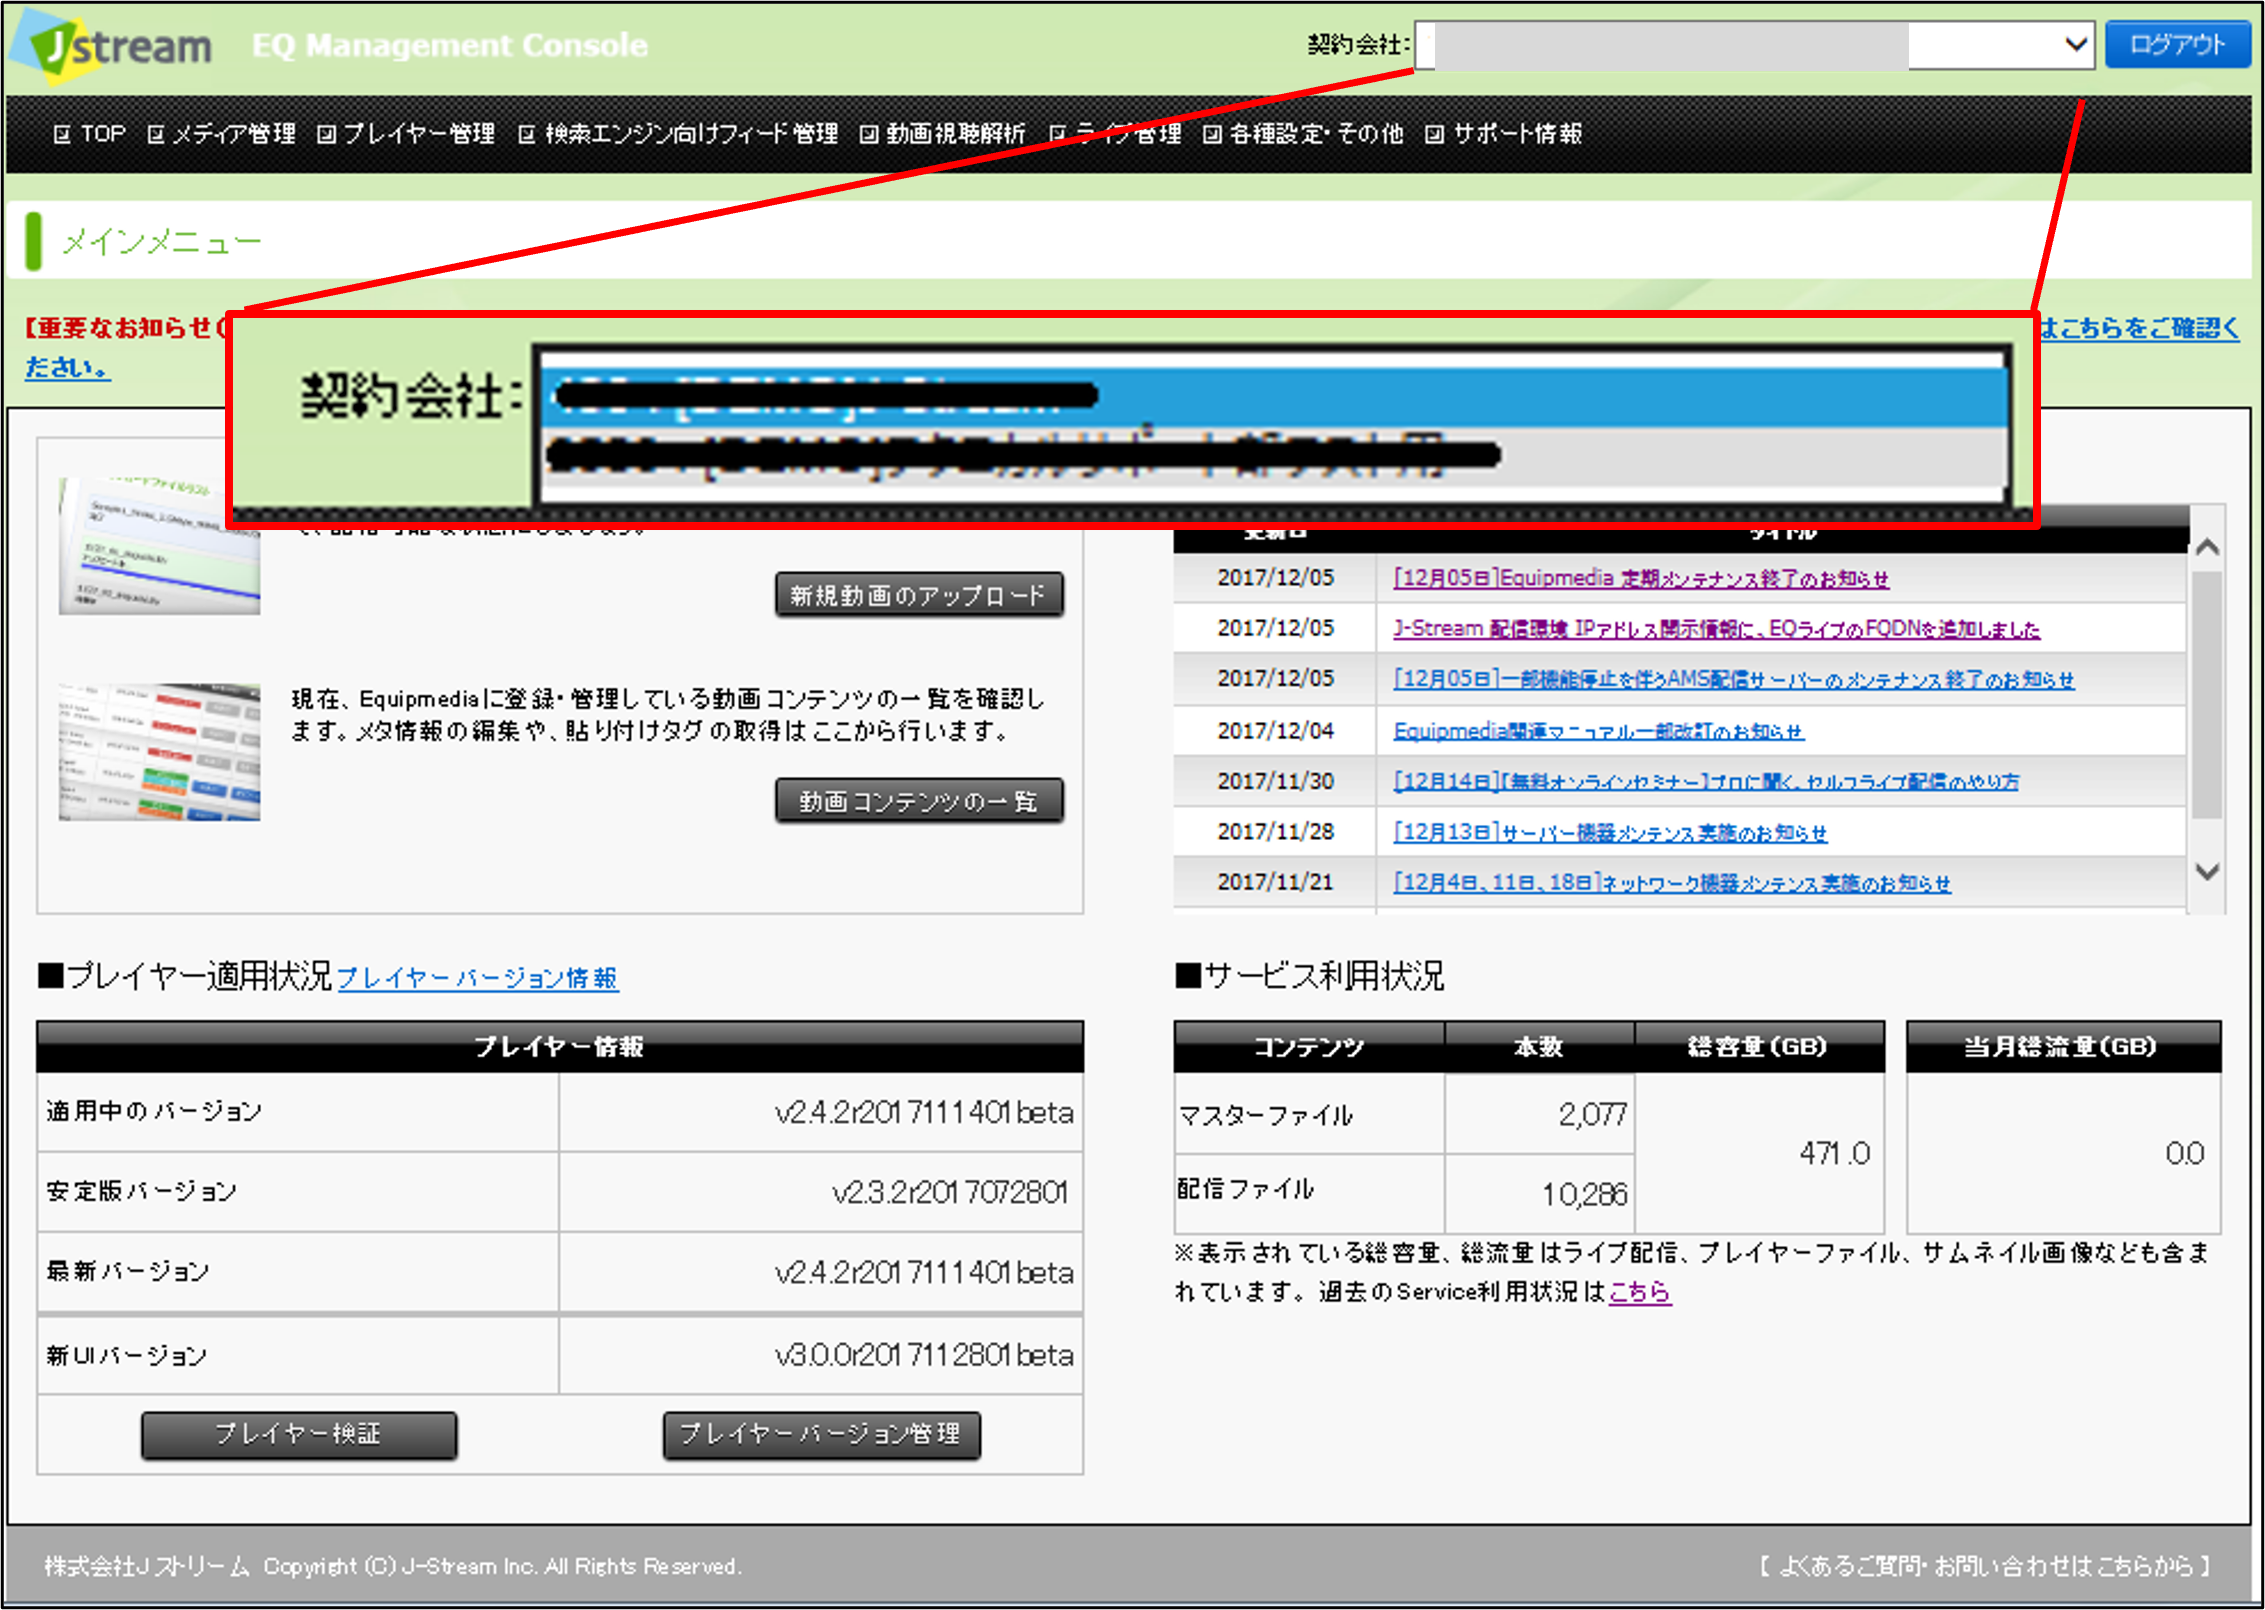Open 検索エンジン向けフィード管理 menu

(x=679, y=133)
